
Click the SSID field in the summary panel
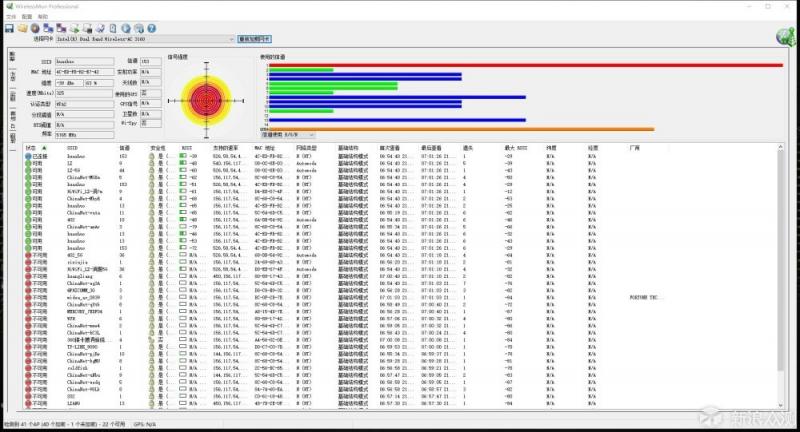84,61
